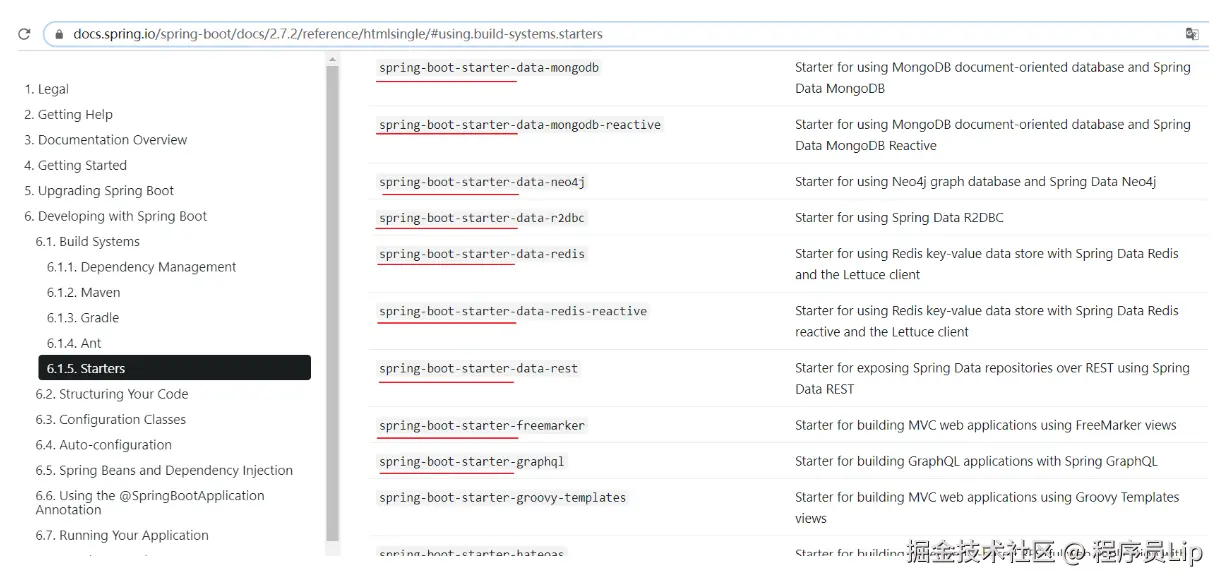The width and height of the screenshot is (1222, 585).
Task: Click spring-boot-starter-groovy-templates code text
Action: (x=503, y=497)
